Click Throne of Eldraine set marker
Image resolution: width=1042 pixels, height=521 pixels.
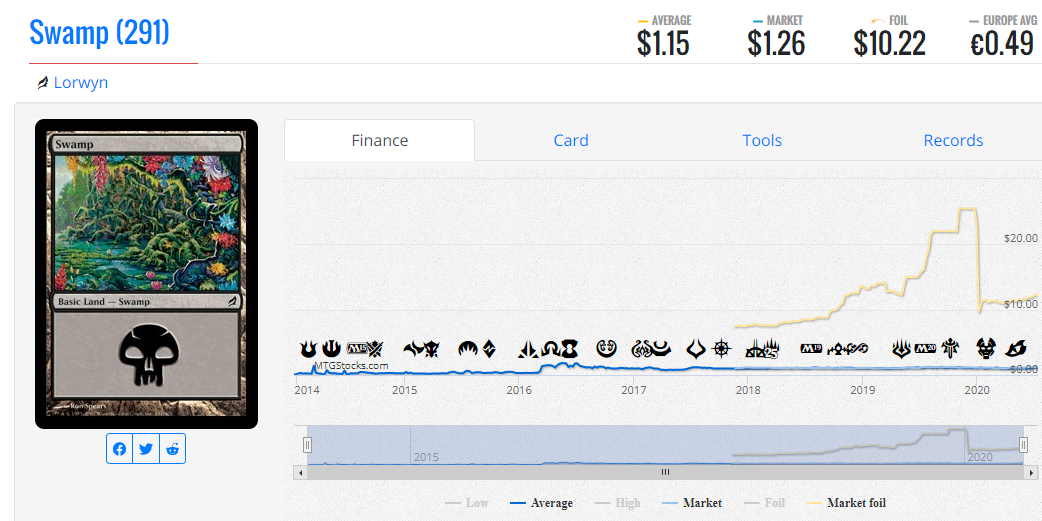point(950,348)
